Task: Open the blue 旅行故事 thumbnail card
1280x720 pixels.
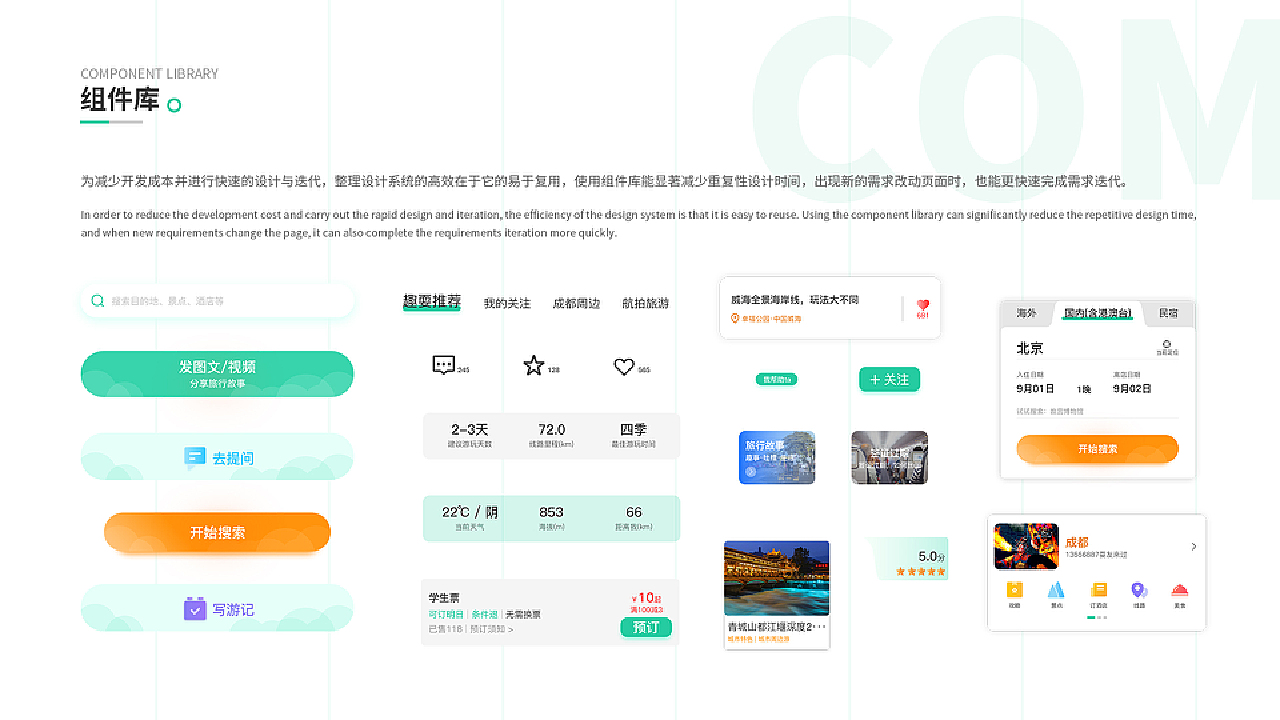Action: 777,457
